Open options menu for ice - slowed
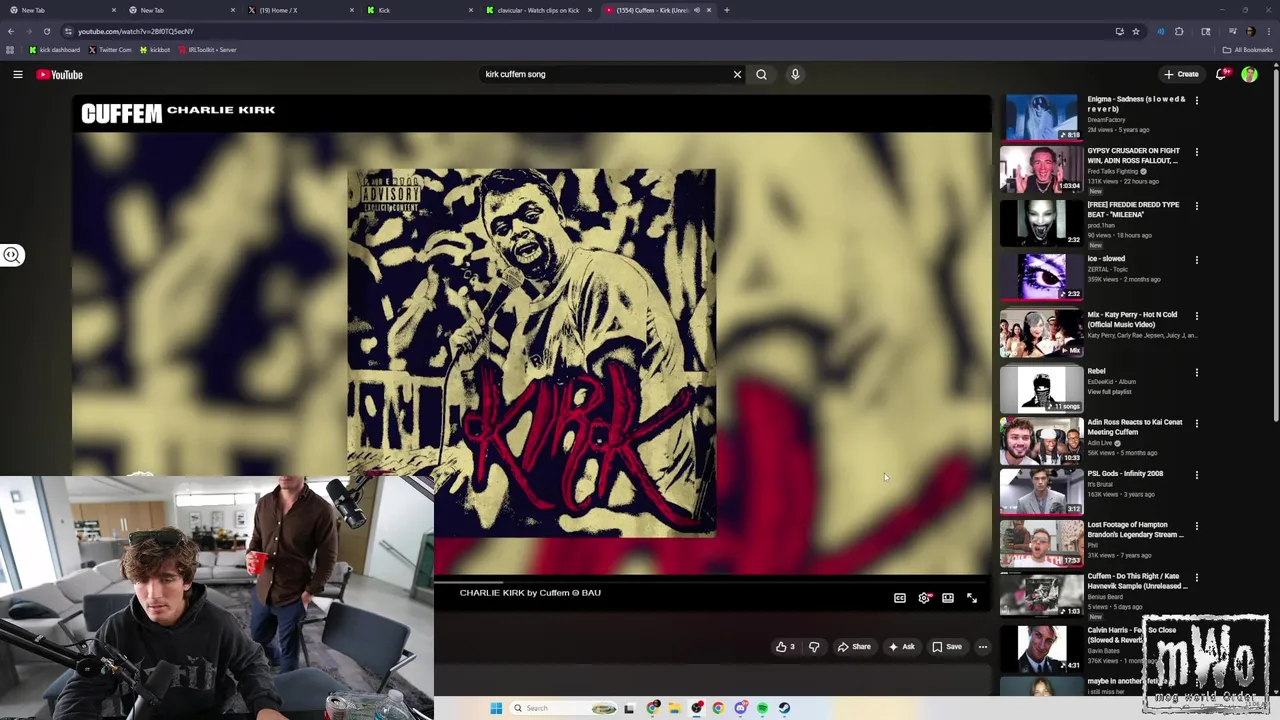 (1197, 260)
